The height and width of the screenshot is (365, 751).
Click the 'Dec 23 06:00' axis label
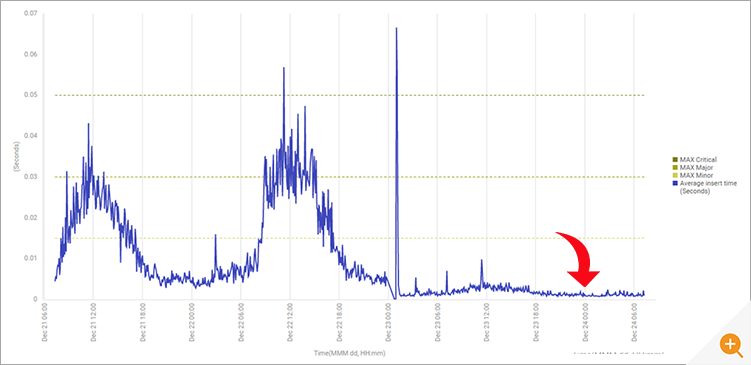438,321
